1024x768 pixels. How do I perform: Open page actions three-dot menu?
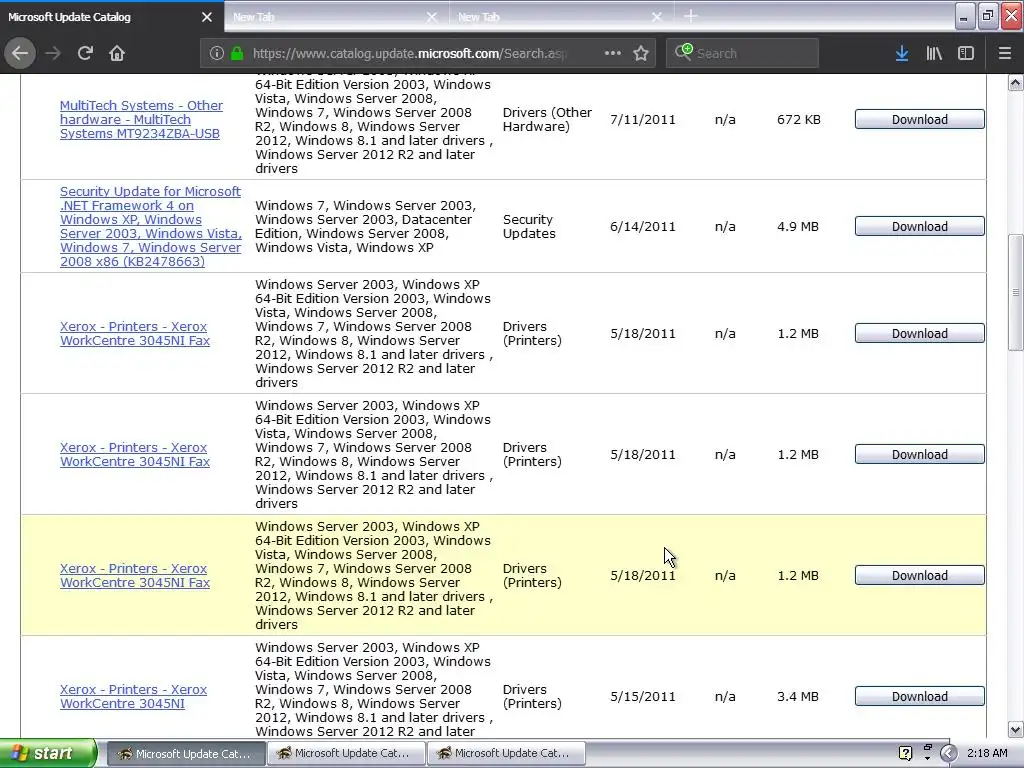pyautogui.click(x=613, y=53)
